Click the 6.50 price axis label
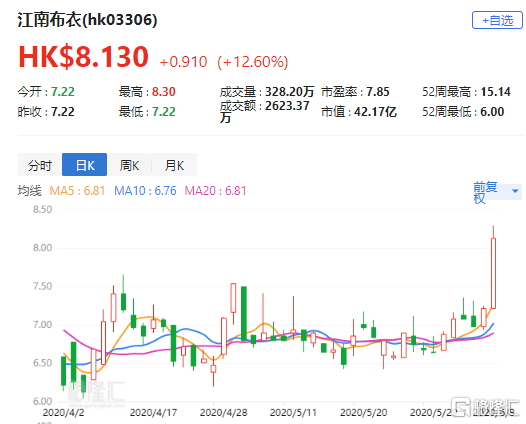Screen dimensions: 526x424 click(42, 363)
